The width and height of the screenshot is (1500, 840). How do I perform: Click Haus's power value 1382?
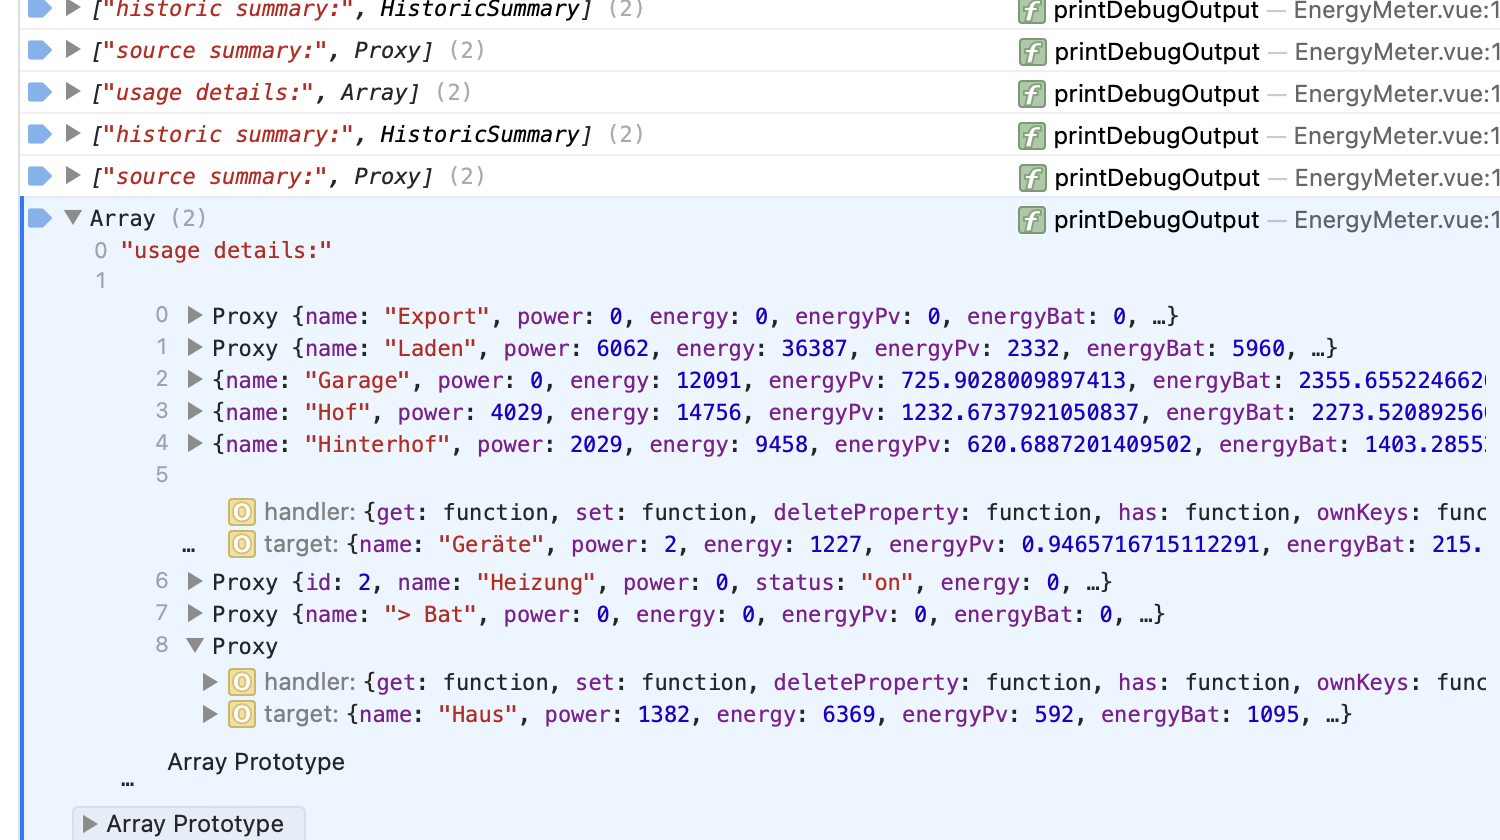[x=664, y=714]
